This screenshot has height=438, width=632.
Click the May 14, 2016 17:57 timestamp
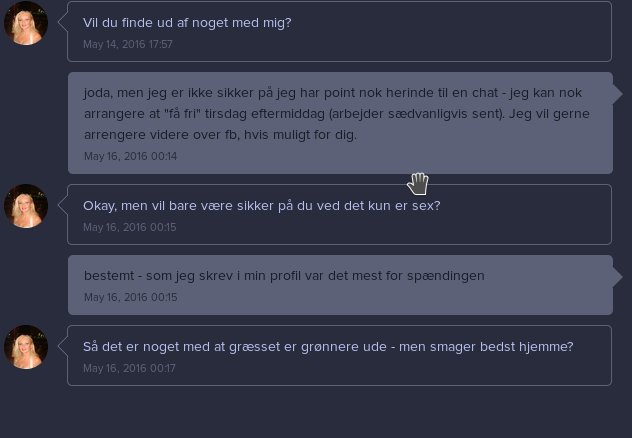click(128, 44)
